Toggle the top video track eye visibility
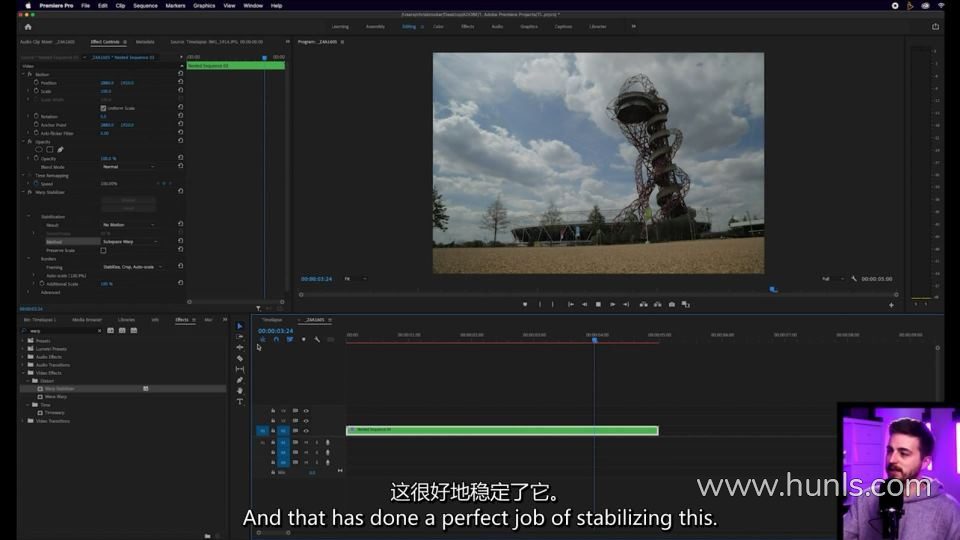This screenshot has height=540, width=960. [x=306, y=410]
